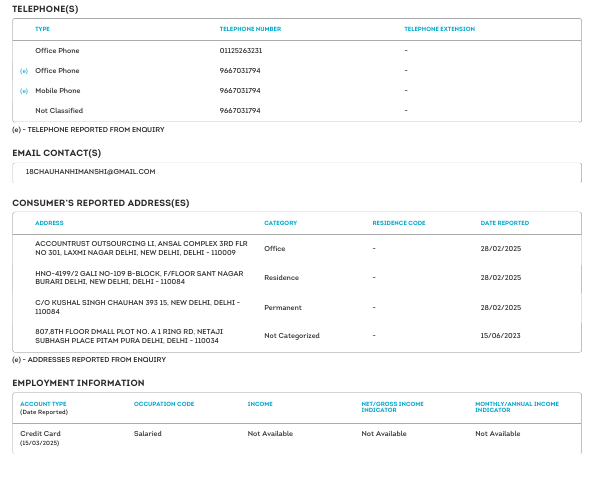Viewport: 611px width, 503px height.
Task: Click the DATE REPORTED column header
Action: click(505, 223)
